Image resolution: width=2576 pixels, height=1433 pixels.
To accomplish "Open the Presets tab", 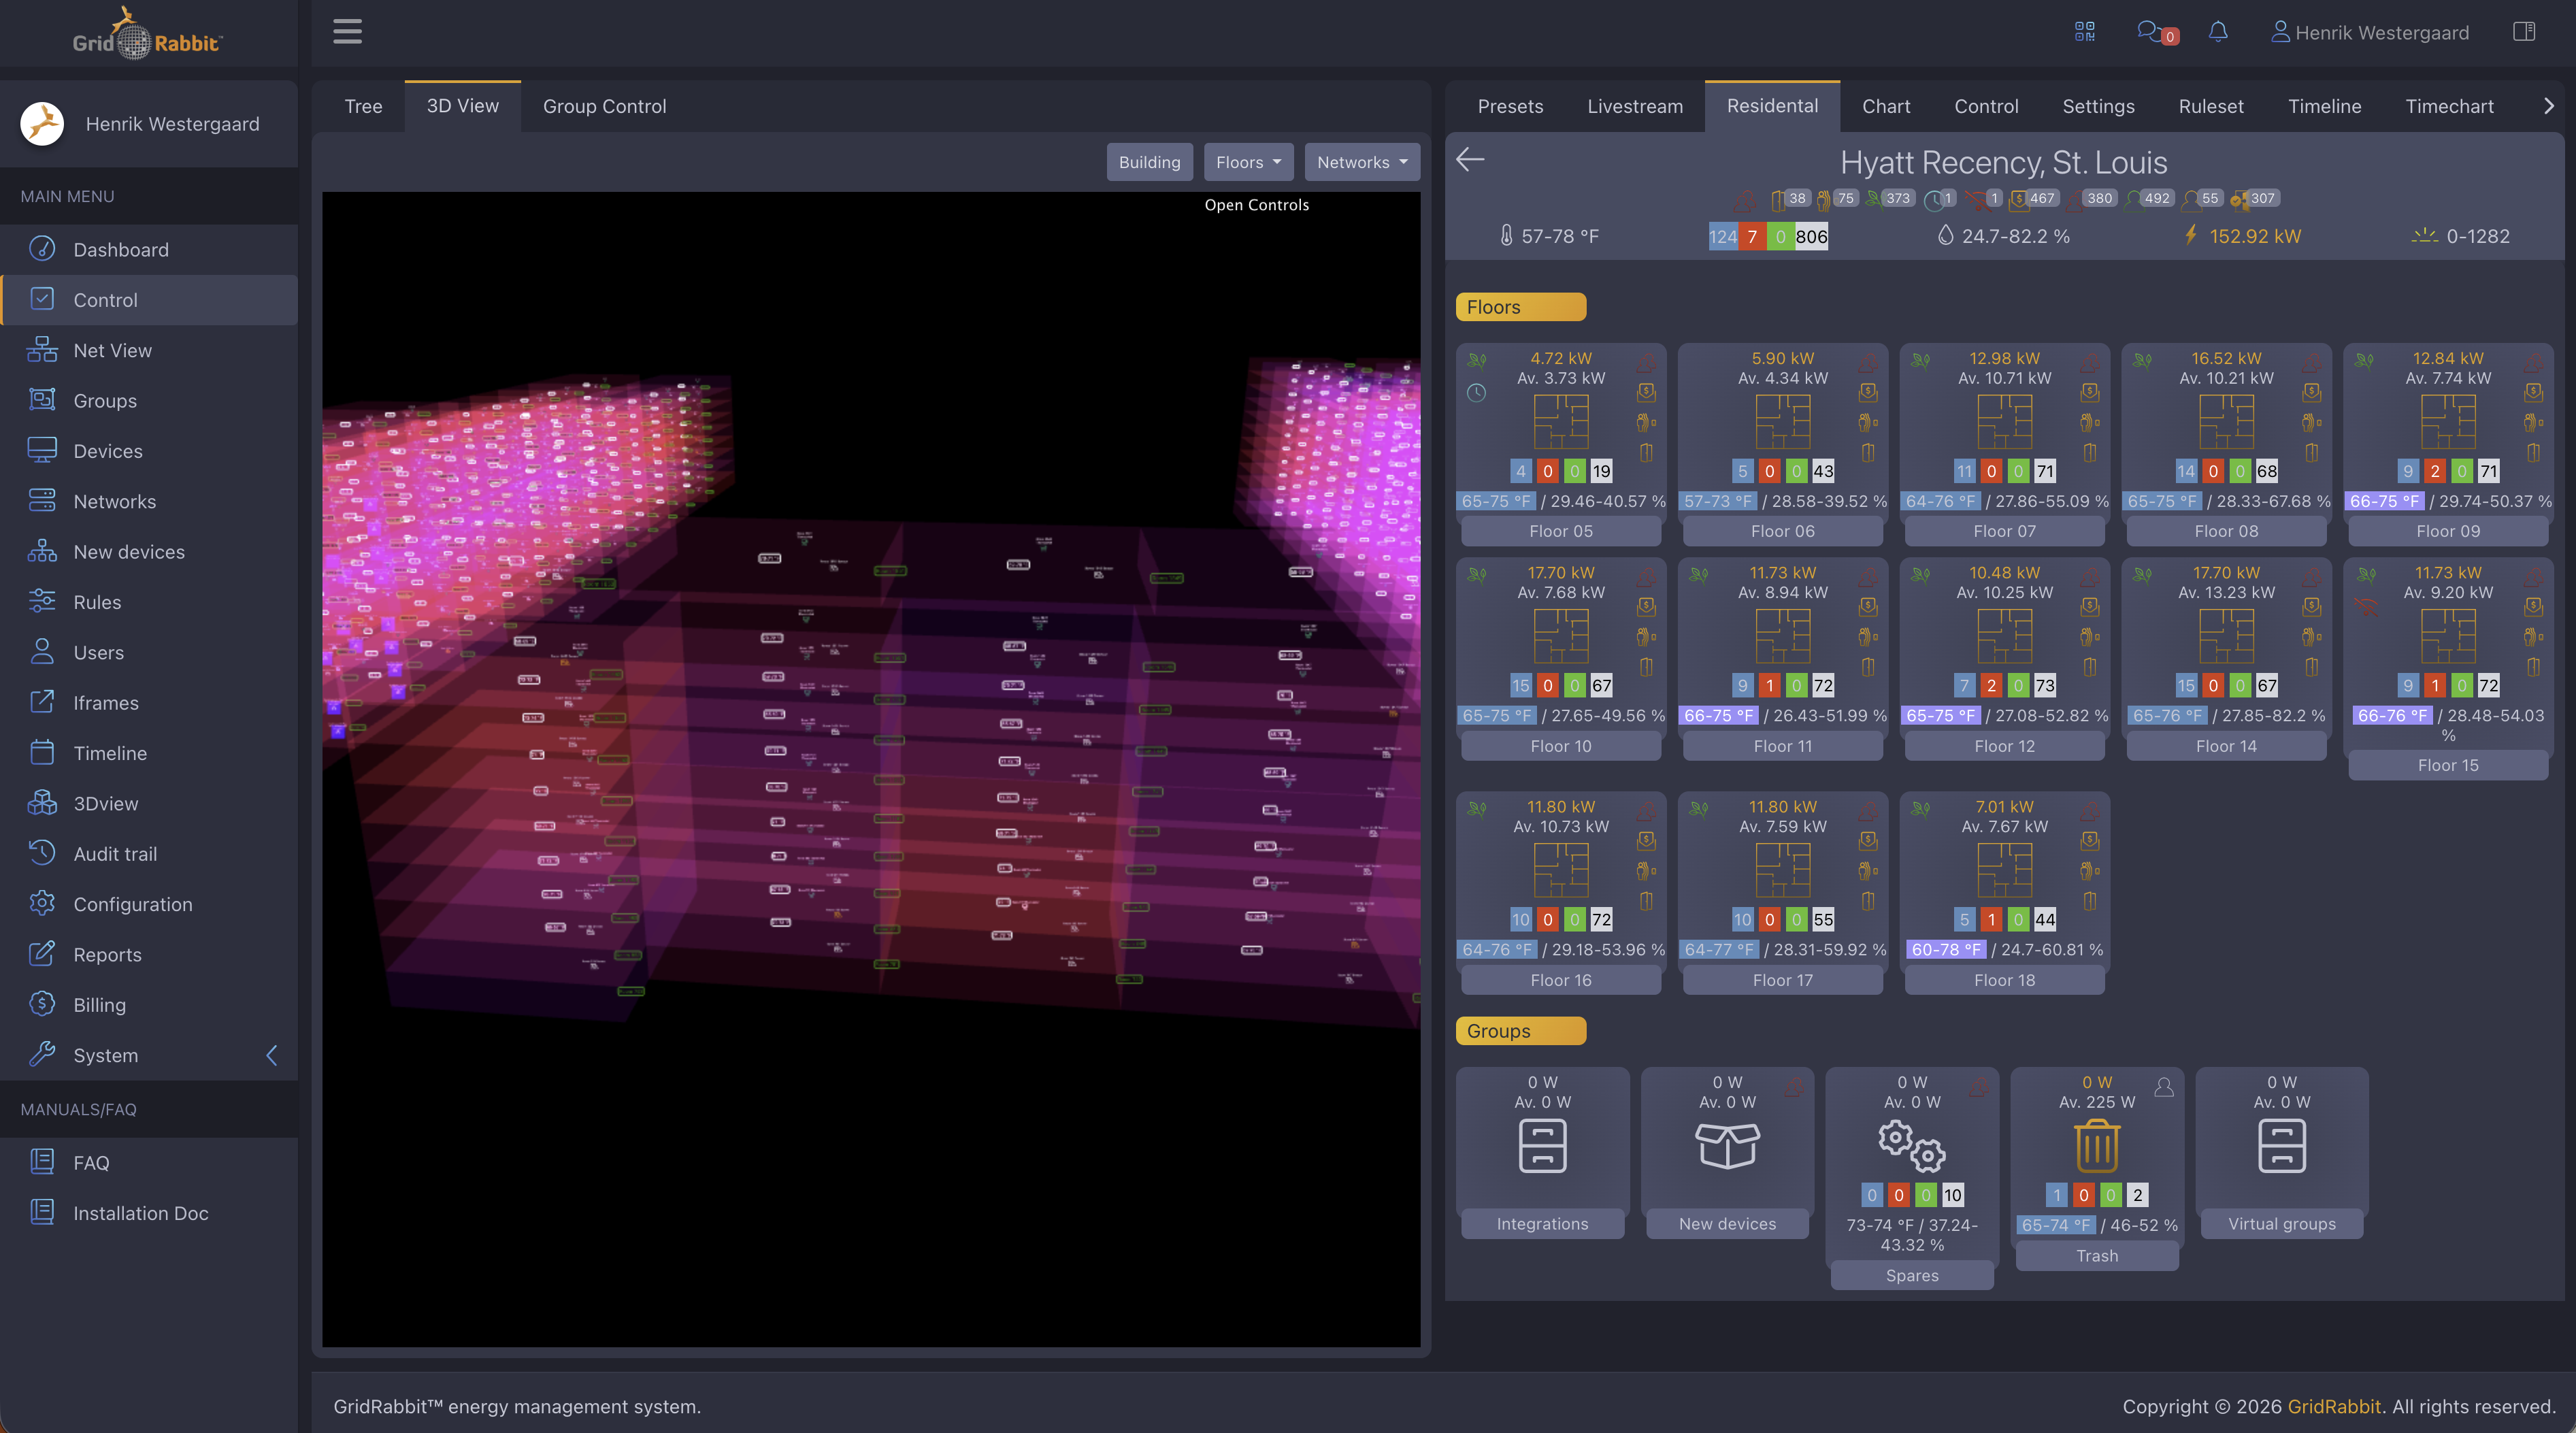I will click(x=1510, y=106).
